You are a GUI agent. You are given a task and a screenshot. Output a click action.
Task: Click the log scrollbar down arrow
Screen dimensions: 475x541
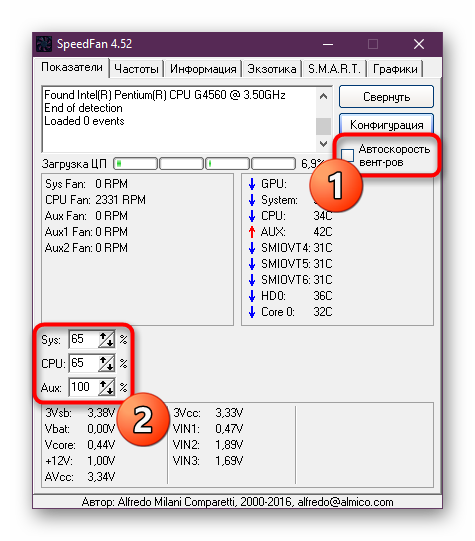click(x=323, y=144)
